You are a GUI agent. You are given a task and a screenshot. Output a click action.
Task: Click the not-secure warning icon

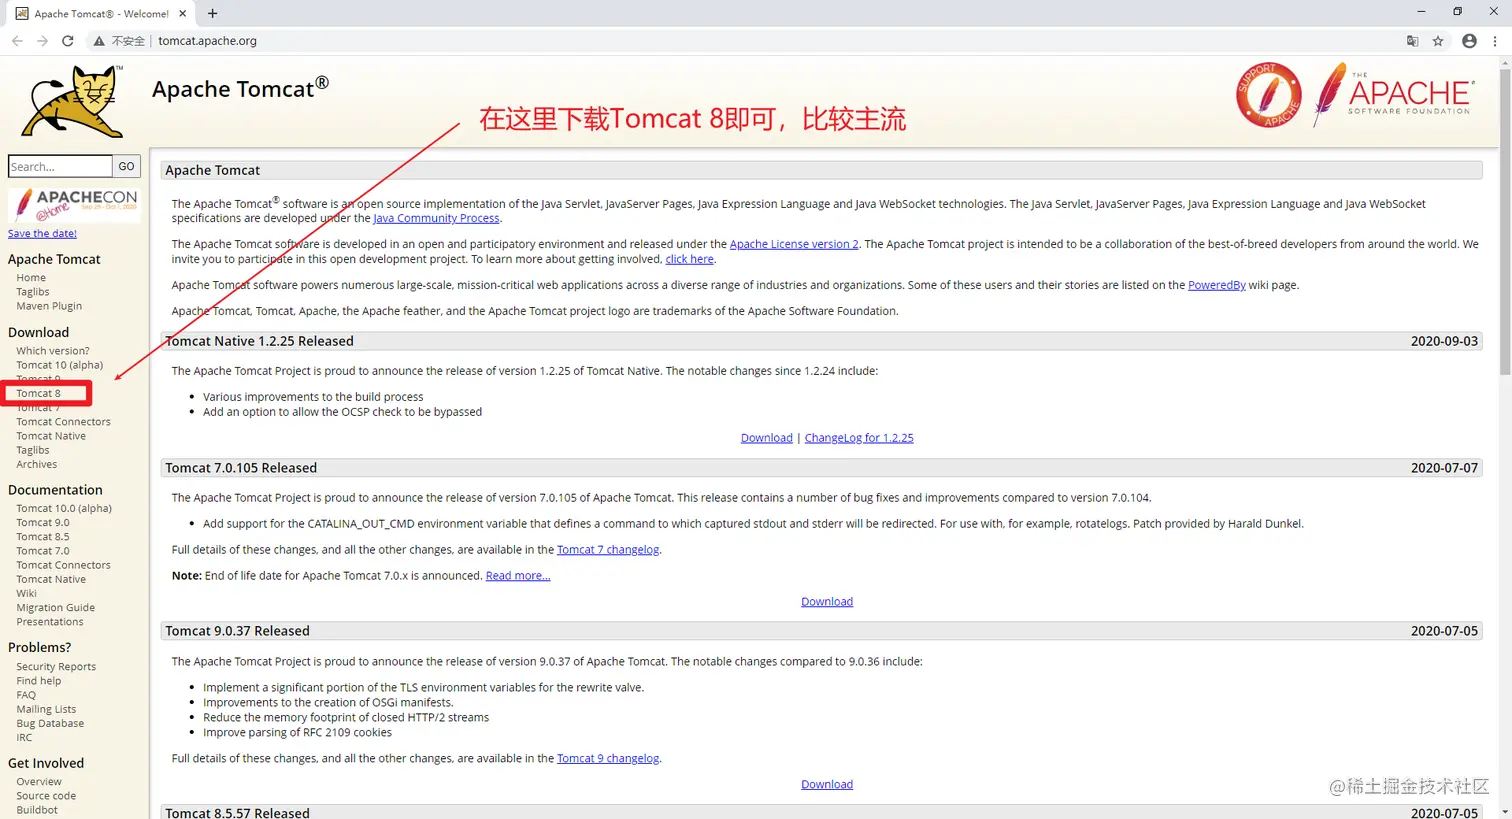[99, 41]
